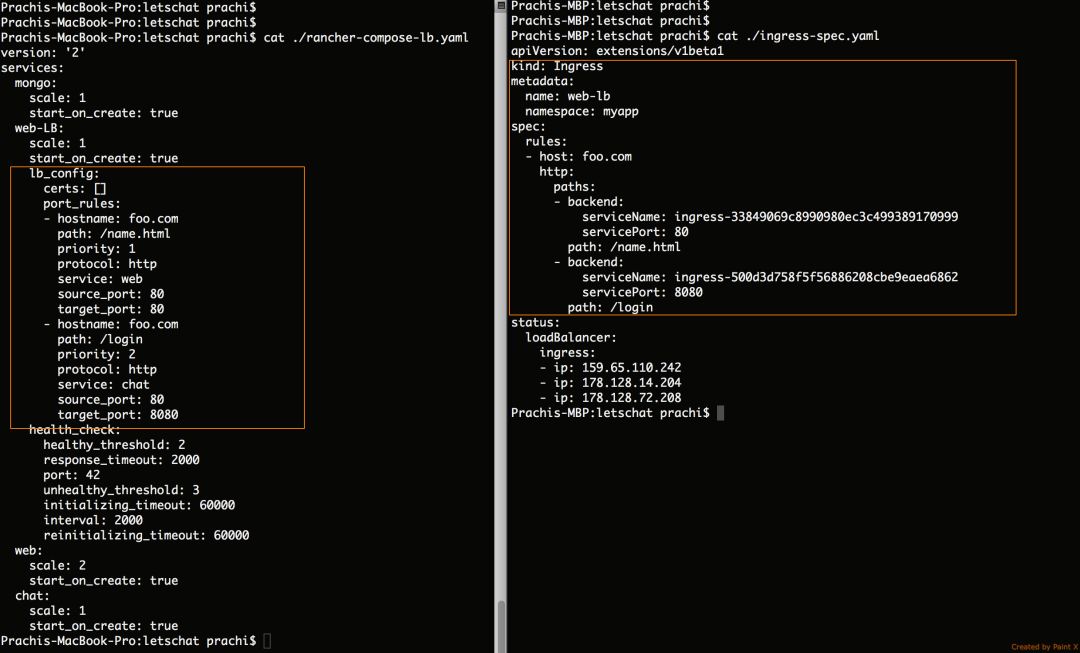Click the 'apiVersion: extensions/v1beta1' line

617,51
